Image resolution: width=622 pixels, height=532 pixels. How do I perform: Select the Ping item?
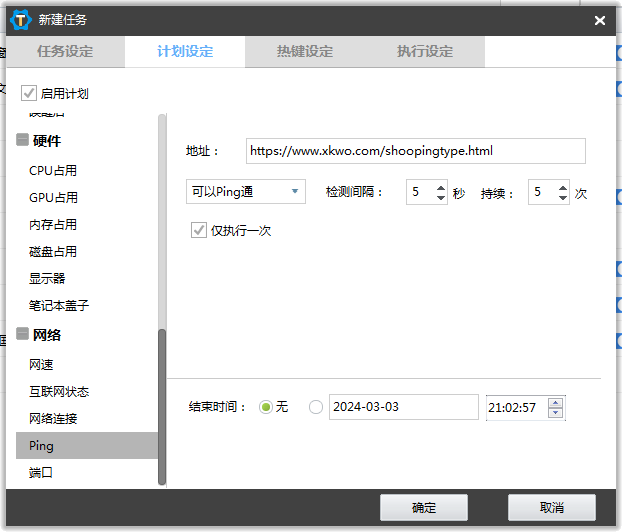coord(87,446)
